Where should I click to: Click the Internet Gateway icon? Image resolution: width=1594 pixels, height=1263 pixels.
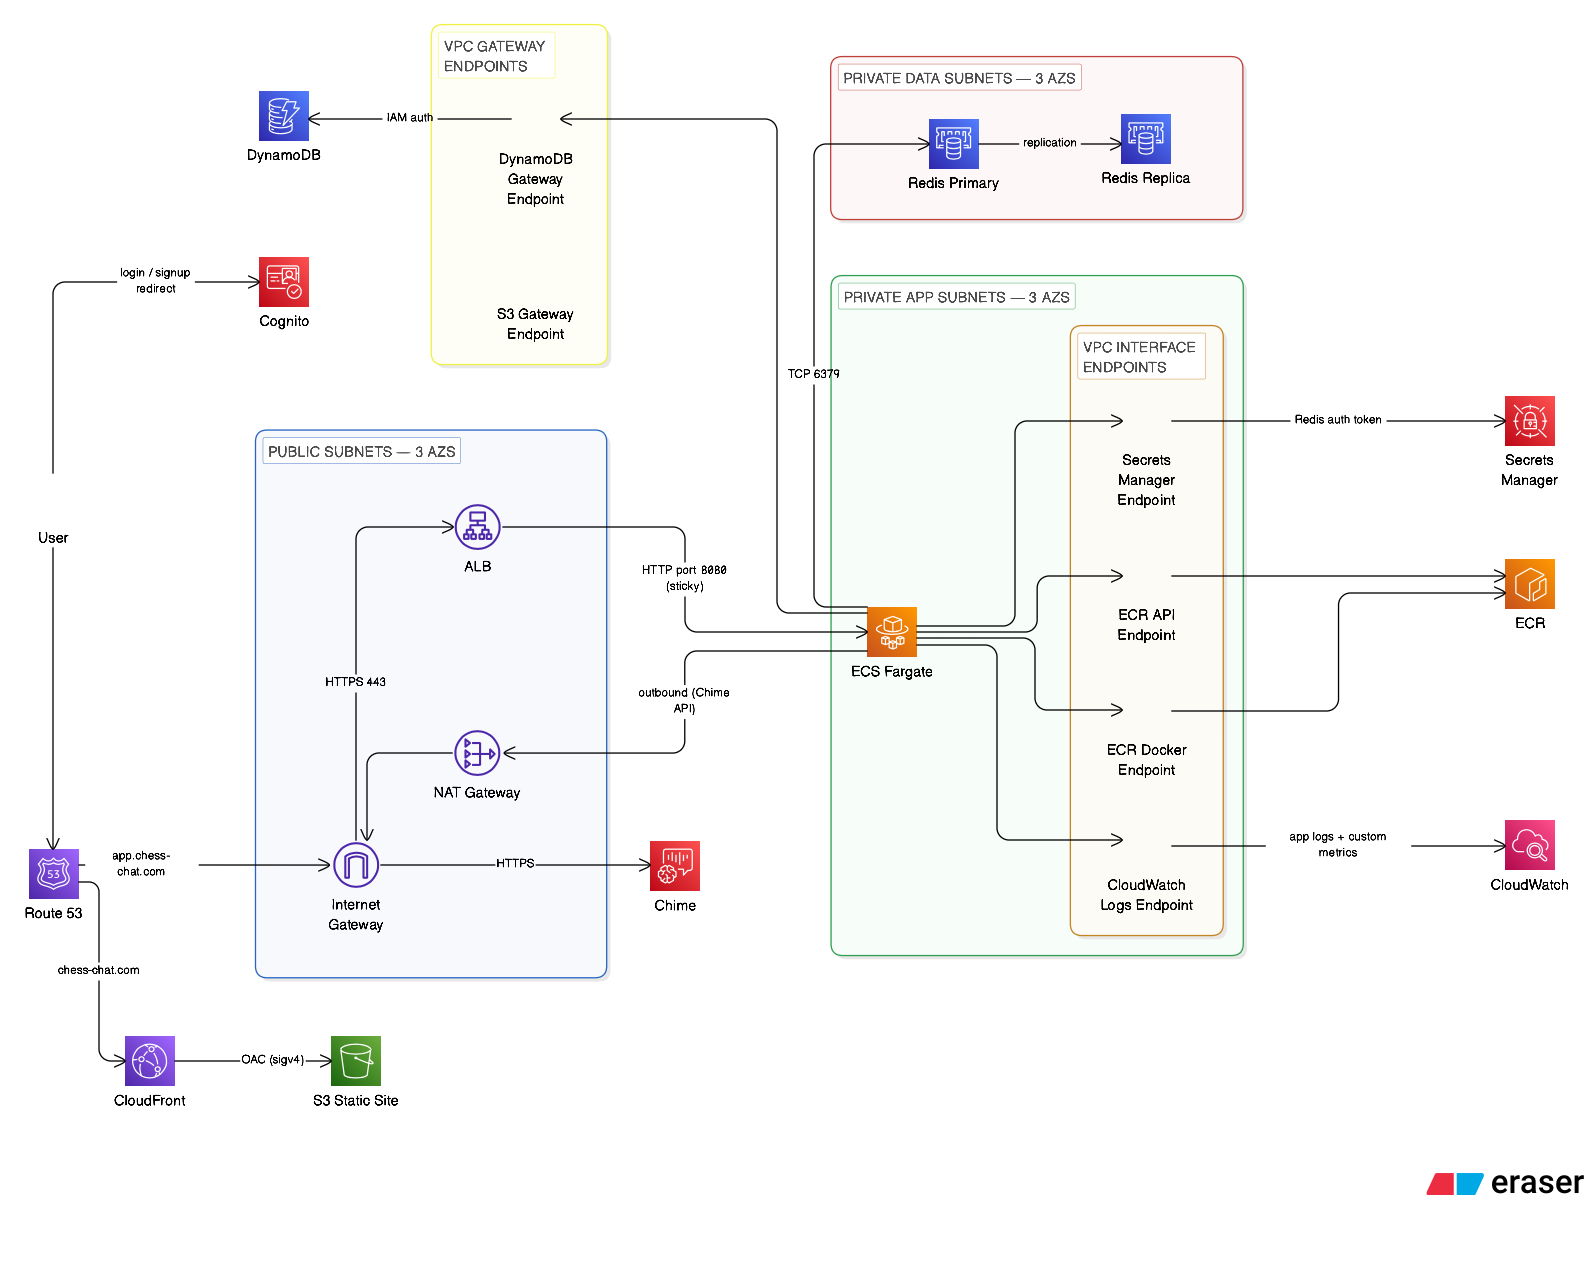356,865
